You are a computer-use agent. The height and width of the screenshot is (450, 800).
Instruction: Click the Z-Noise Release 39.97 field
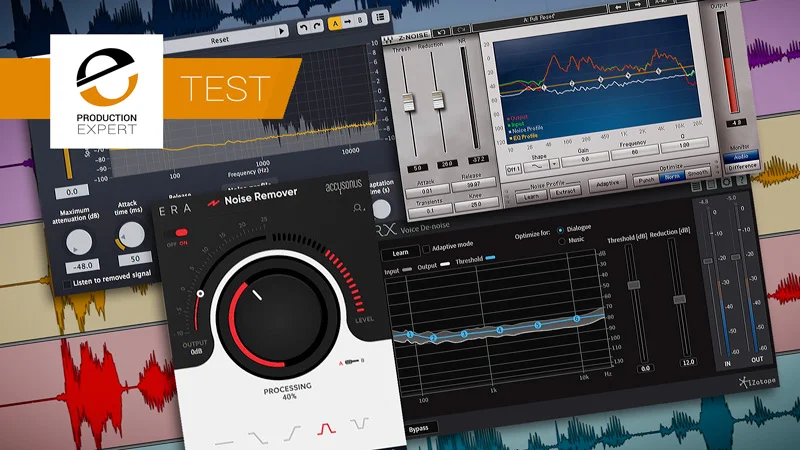474,184
